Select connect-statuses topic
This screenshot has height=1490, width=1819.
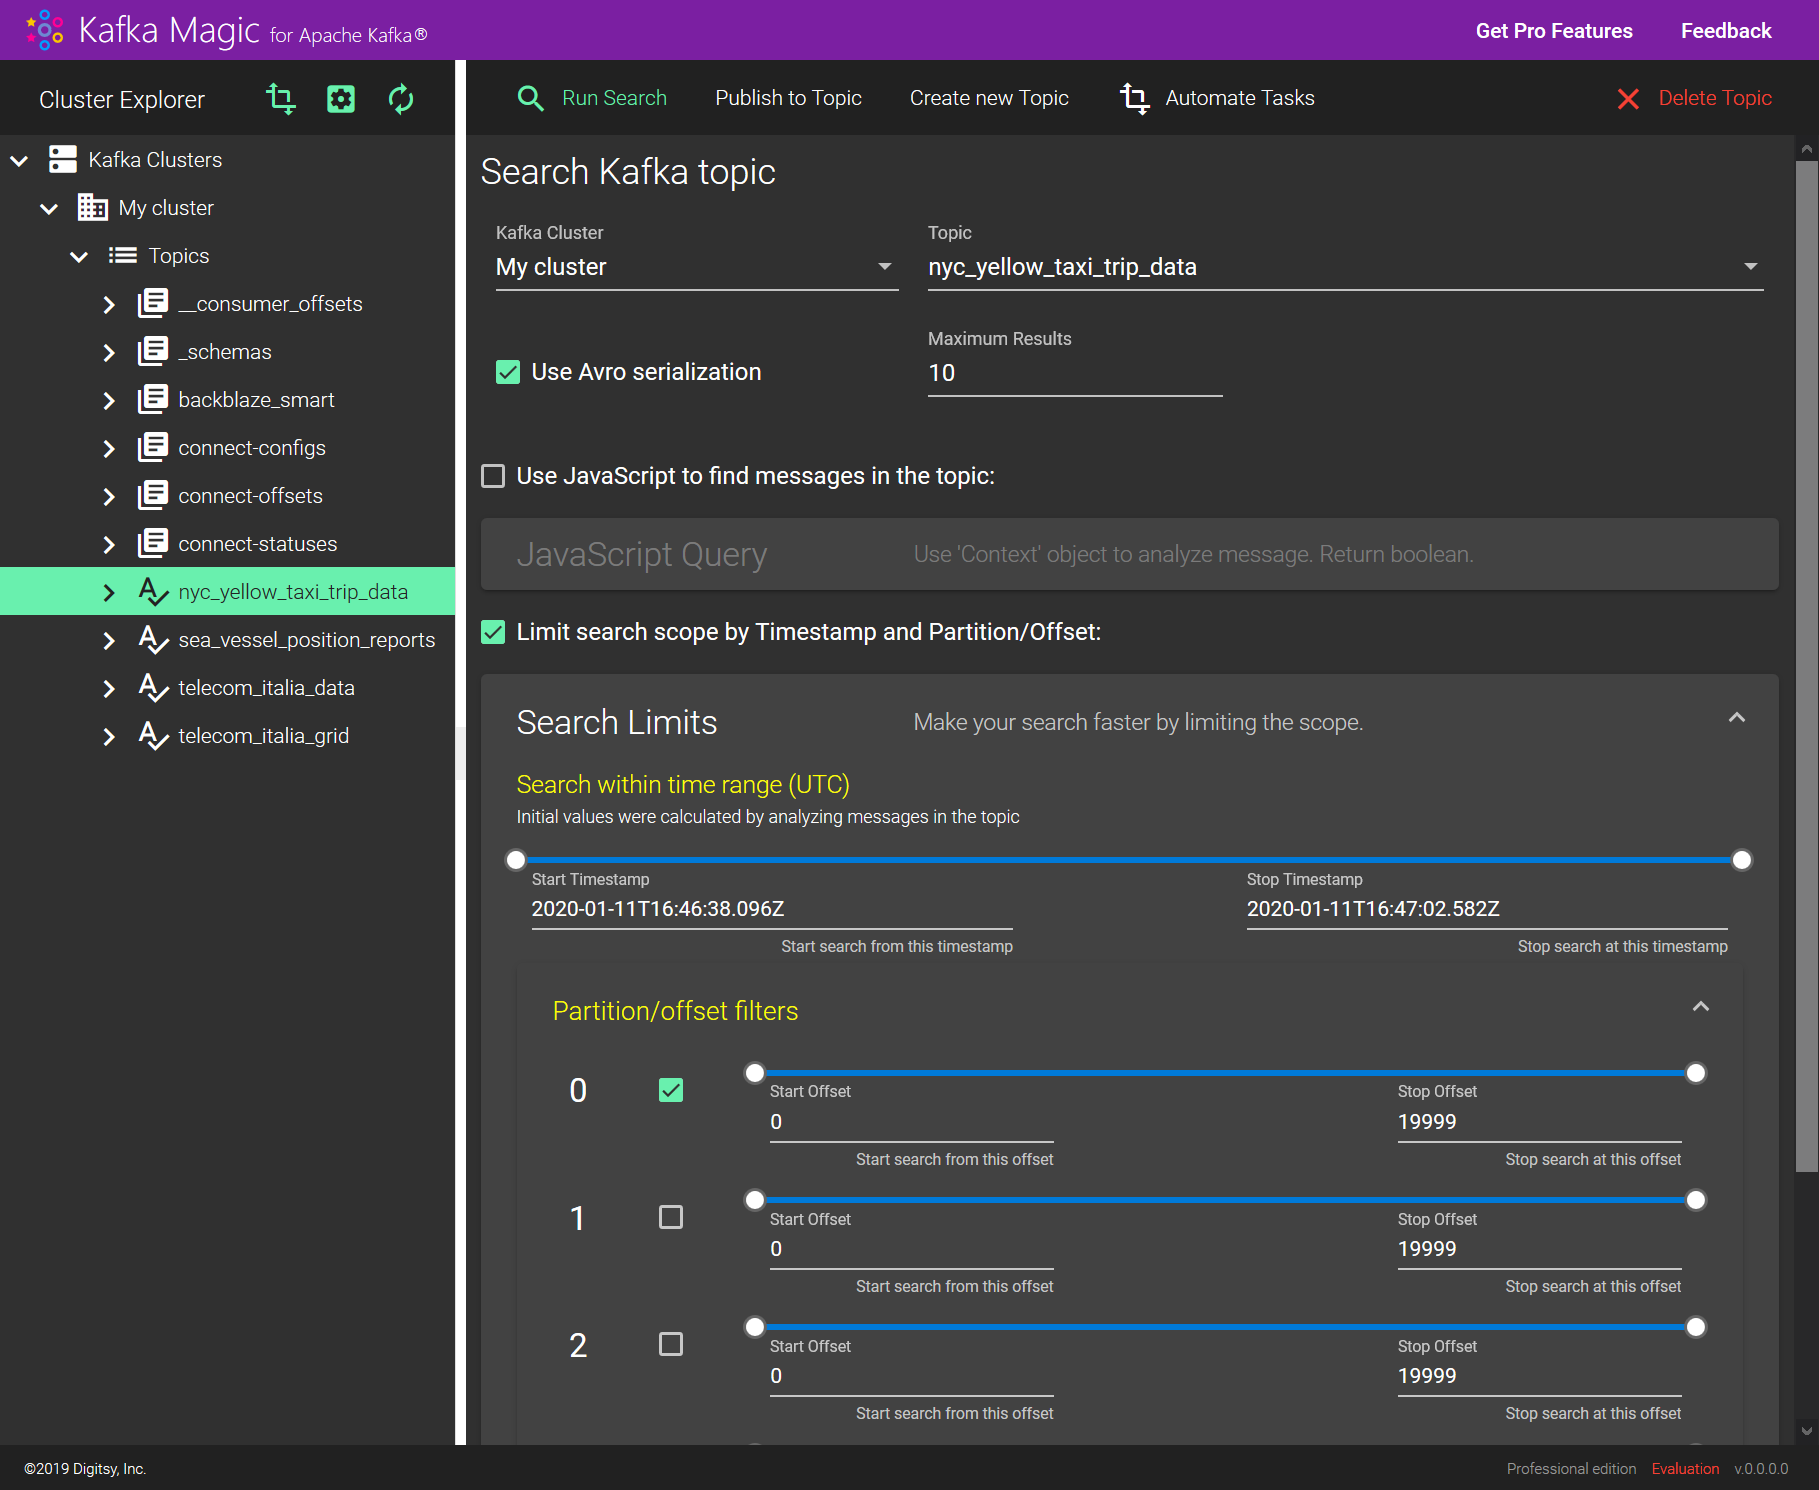(258, 544)
